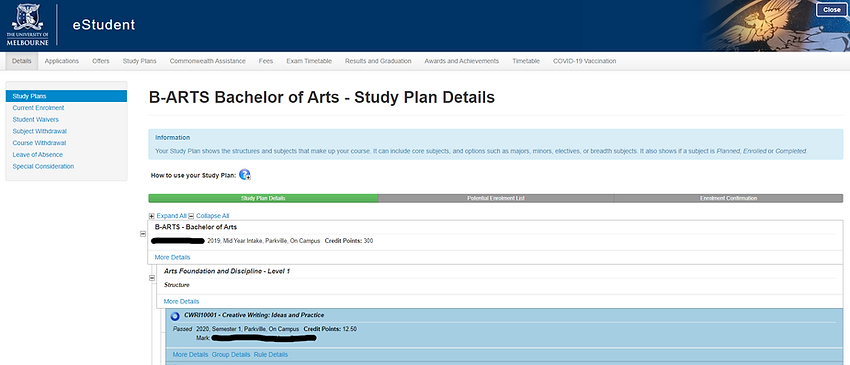The image size is (850, 365).
Task: Click the Information box heading
Action: click(x=172, y=138)
